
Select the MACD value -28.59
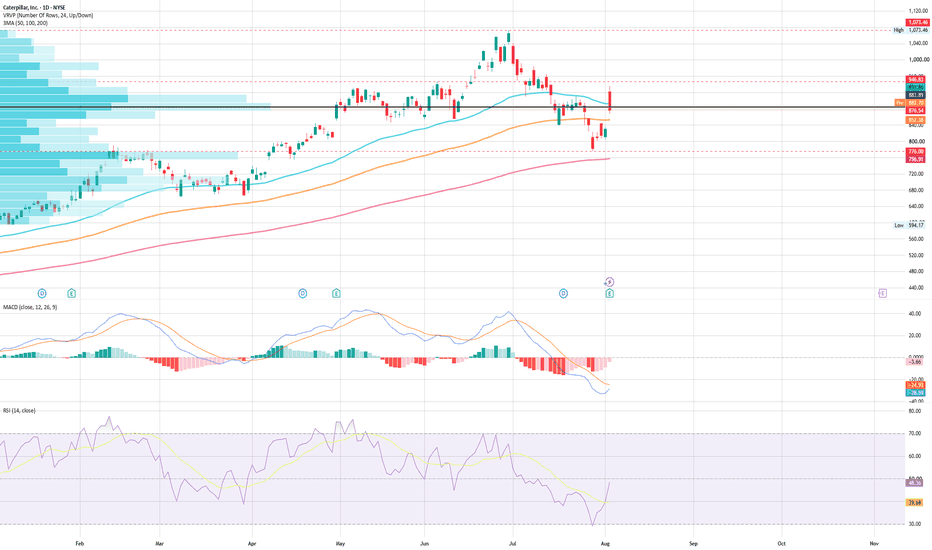(915, 392)
